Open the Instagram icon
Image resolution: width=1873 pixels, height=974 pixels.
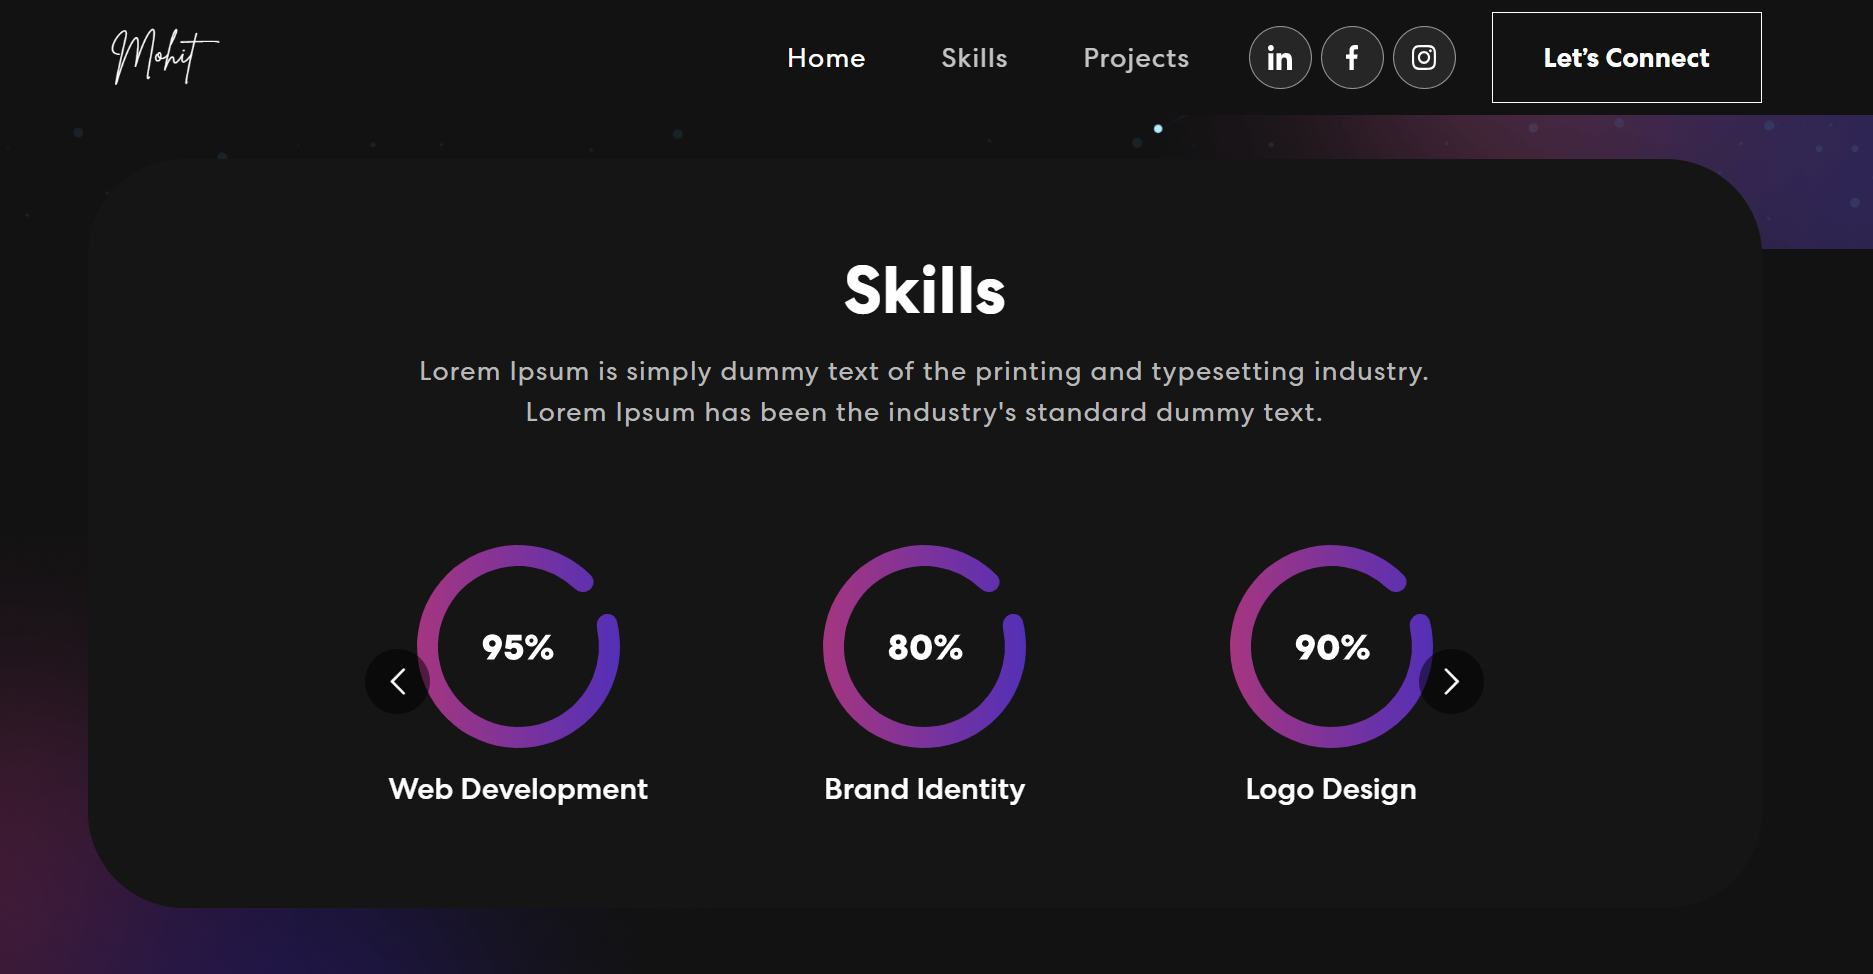[x=1424, y=57]
